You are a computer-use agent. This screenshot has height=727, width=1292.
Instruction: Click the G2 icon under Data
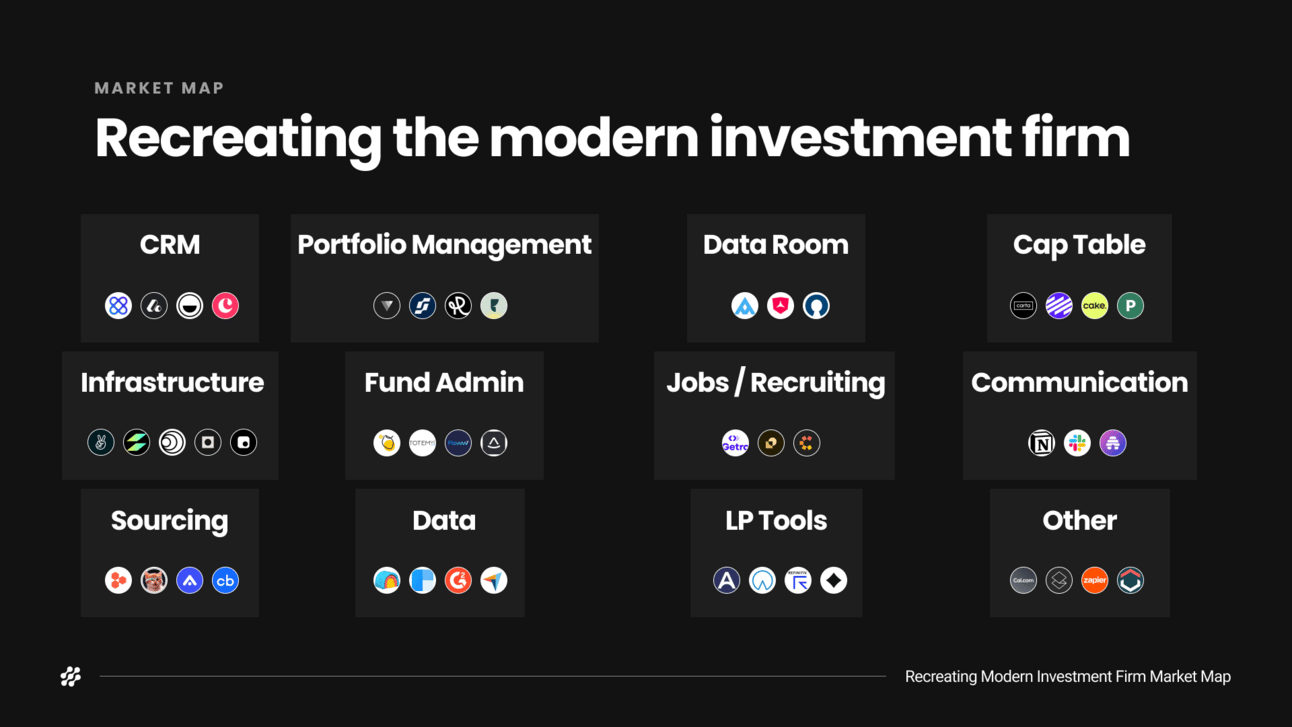coord(458,580)
